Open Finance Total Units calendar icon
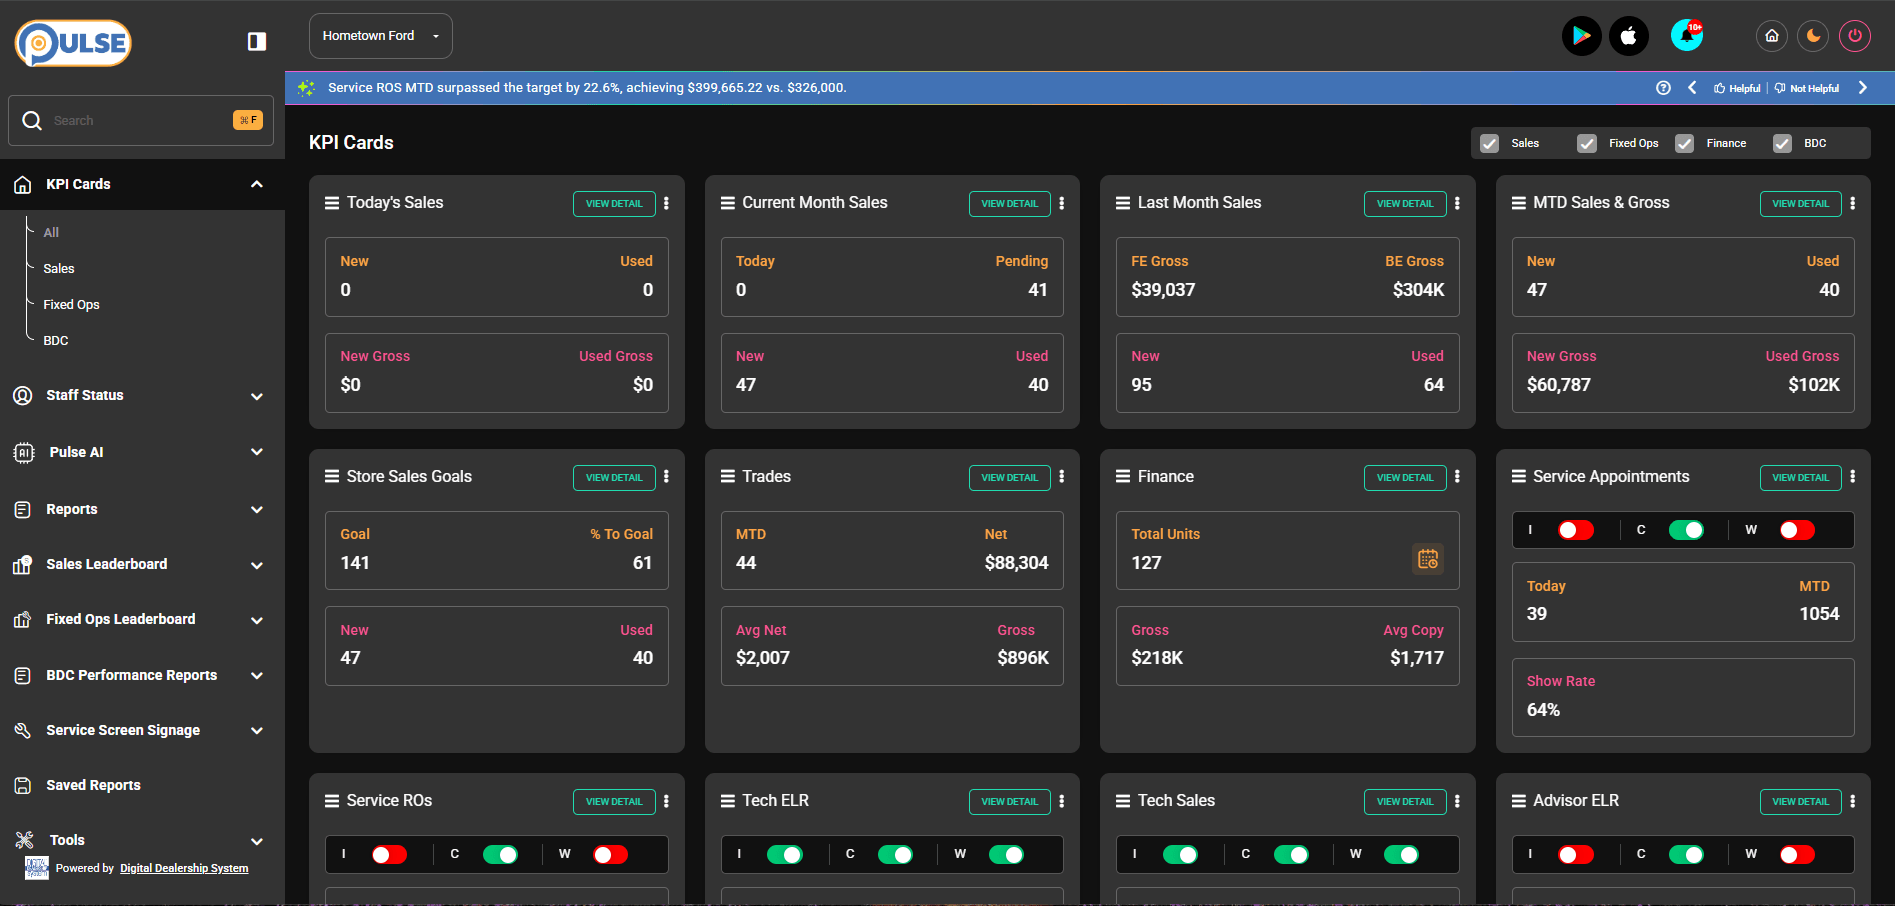 (1427, 559)
